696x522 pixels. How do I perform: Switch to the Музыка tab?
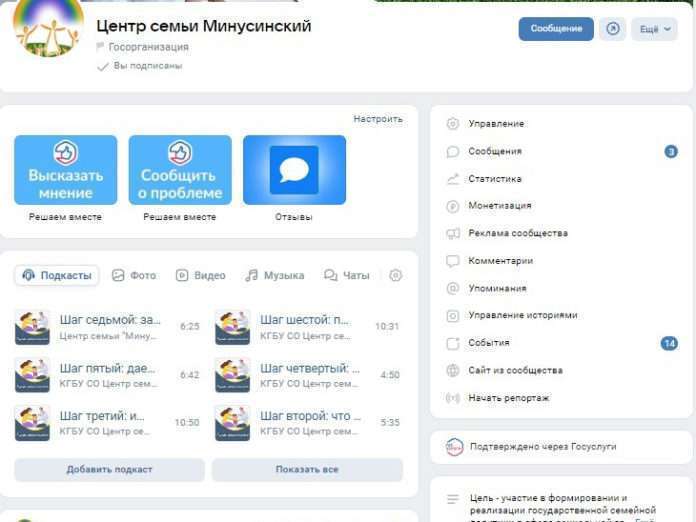point(275,276)
